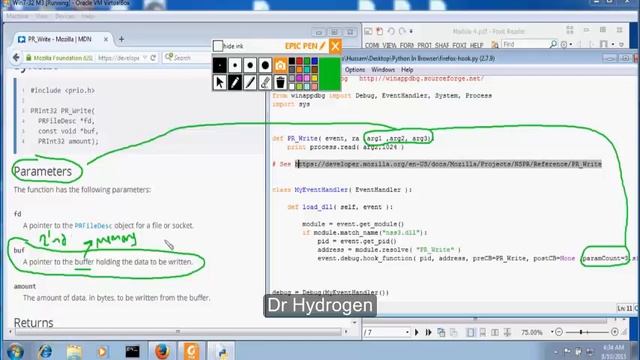Open Foxit quick access customize dropdown
The width and height of the screenshot is (640, 360).
click(x=411, y=31)
